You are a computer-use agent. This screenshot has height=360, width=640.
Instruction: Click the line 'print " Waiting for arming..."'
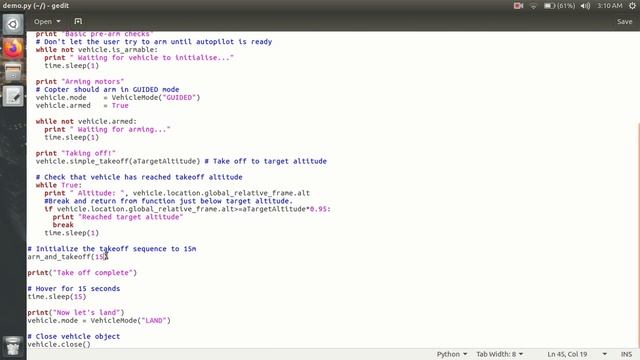click(x=107, y=129)
